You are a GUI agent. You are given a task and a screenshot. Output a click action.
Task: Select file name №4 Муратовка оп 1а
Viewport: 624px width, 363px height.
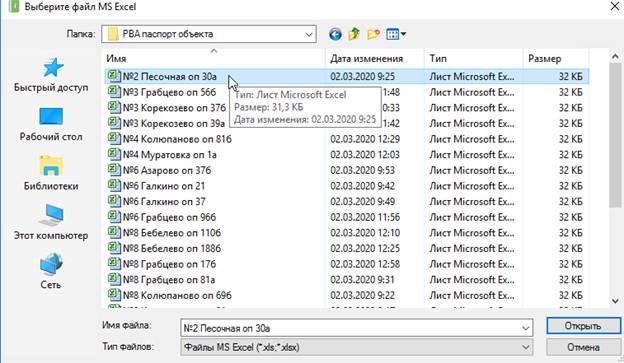[x=170, y=155]
